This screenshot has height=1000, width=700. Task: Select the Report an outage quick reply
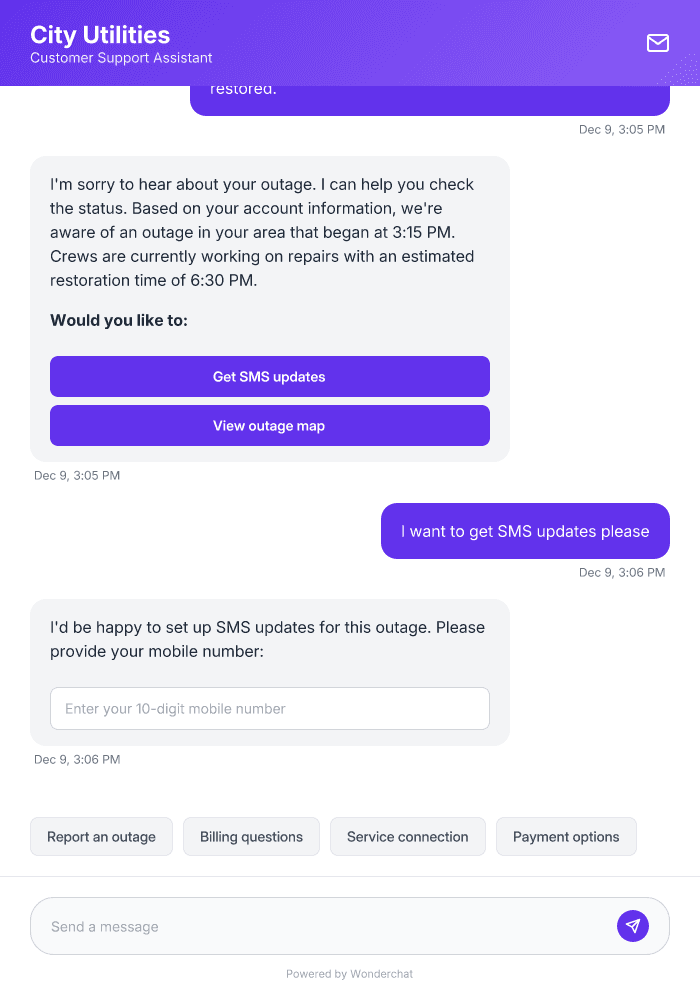(101, 836)
